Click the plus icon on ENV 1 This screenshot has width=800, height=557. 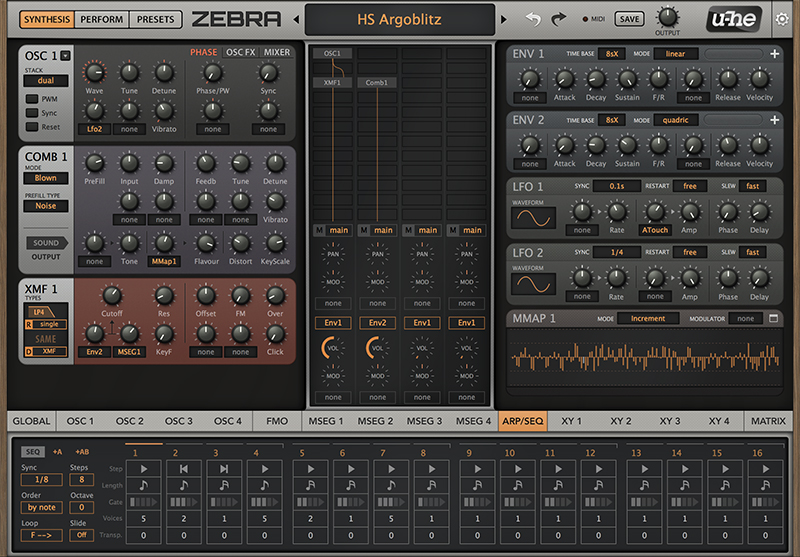click(x=774, y=54)
